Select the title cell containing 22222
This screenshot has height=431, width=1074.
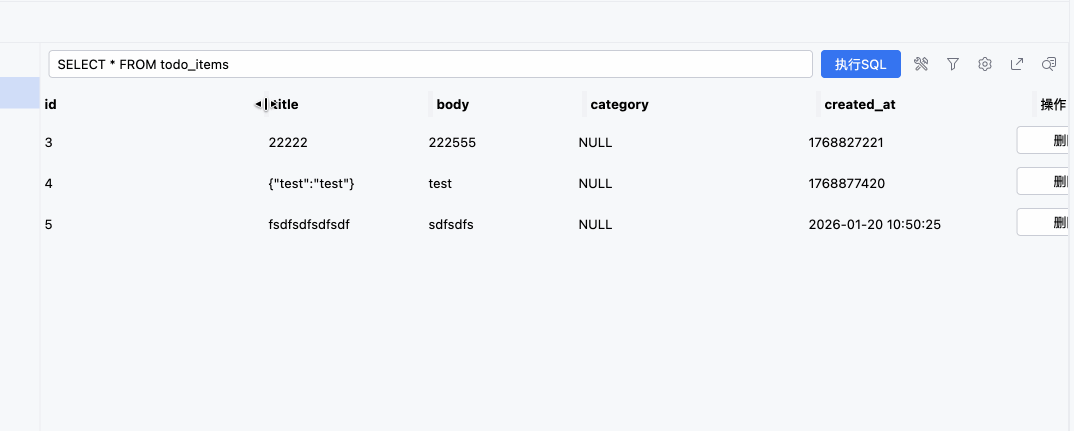(x=288, y=143)
